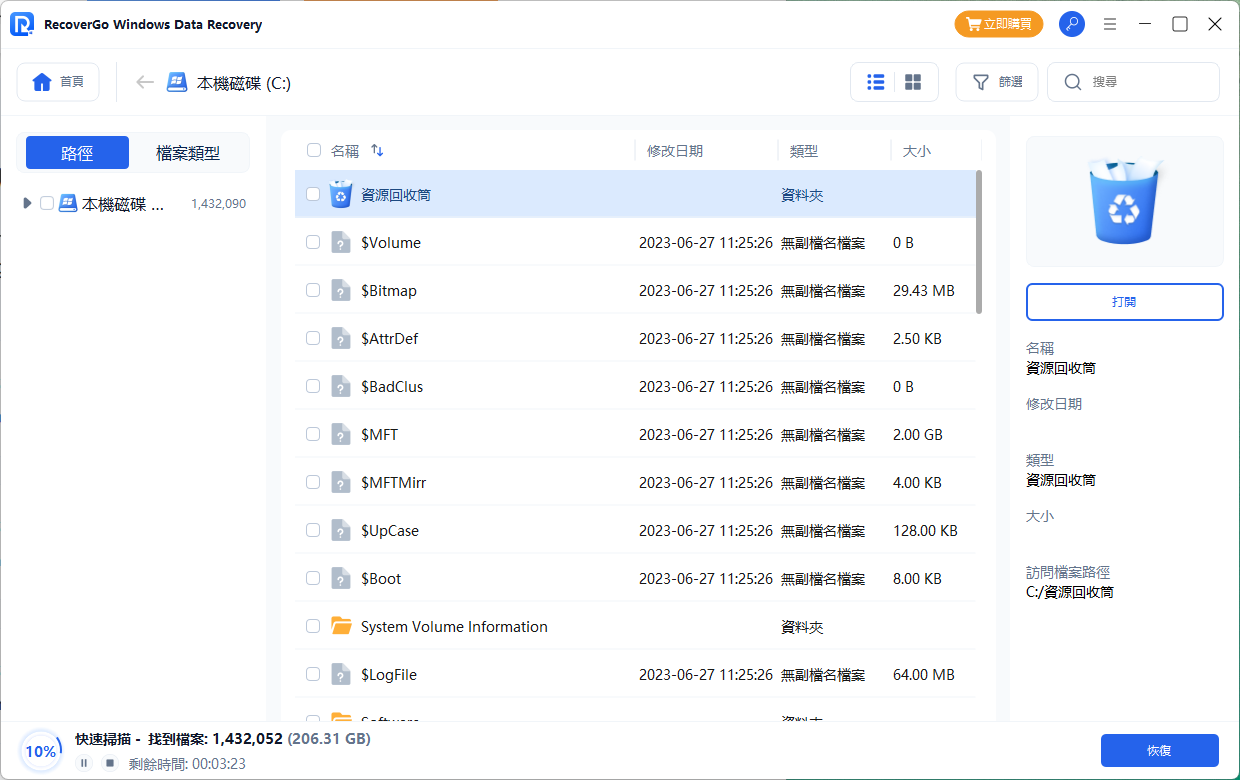This screenshot has height=780, width=1240.
Task: Click the sort arrows beside 名稱
Action: click(x=377, y=150)
